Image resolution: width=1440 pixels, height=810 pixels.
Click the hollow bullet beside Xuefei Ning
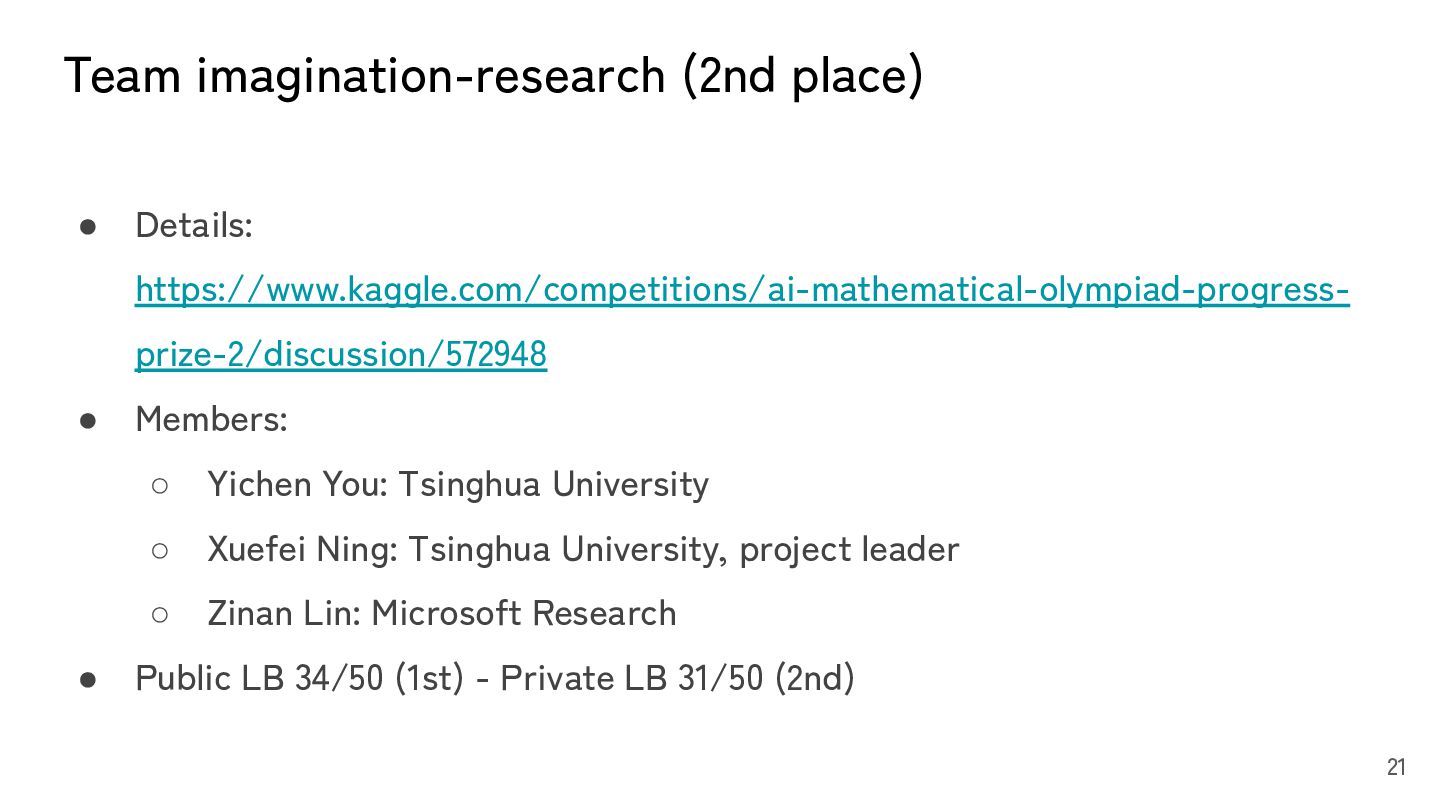[x=160, y=550]
